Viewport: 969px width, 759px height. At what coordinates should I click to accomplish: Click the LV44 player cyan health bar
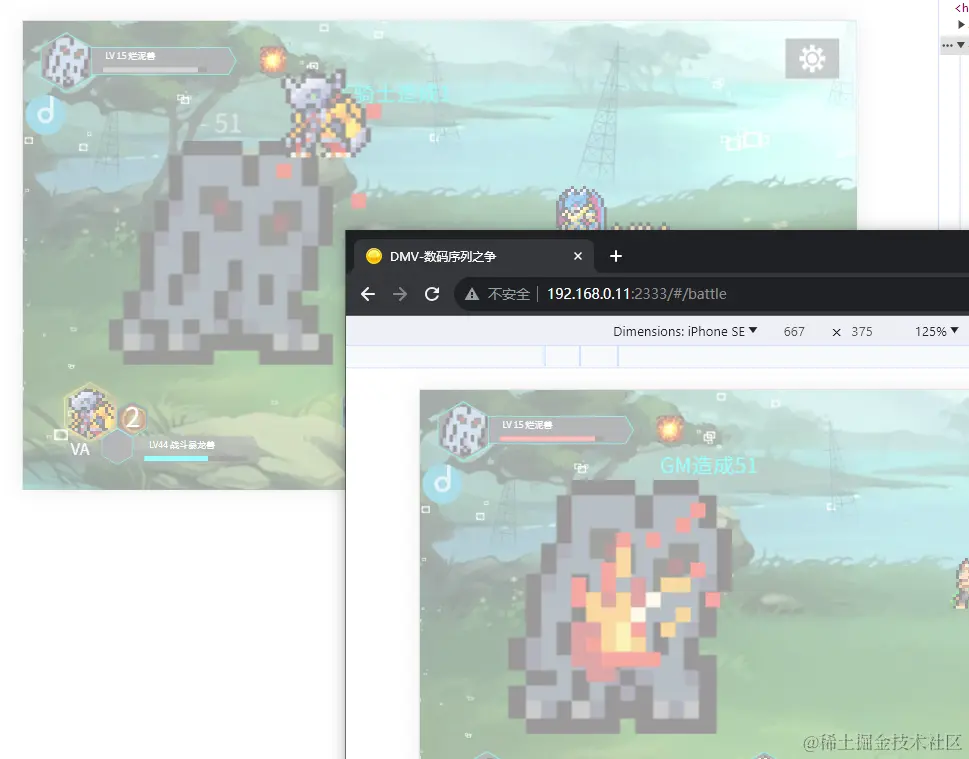pos(176,459)
